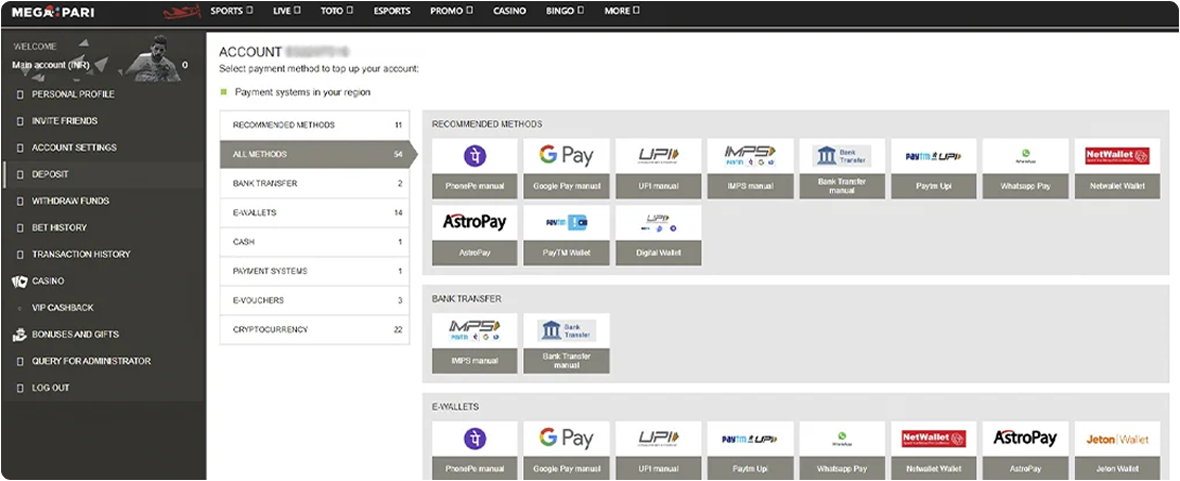Select IMPS manual under Bank Transfer section
Screen dimensions: 1180x481
pos(475,343)
